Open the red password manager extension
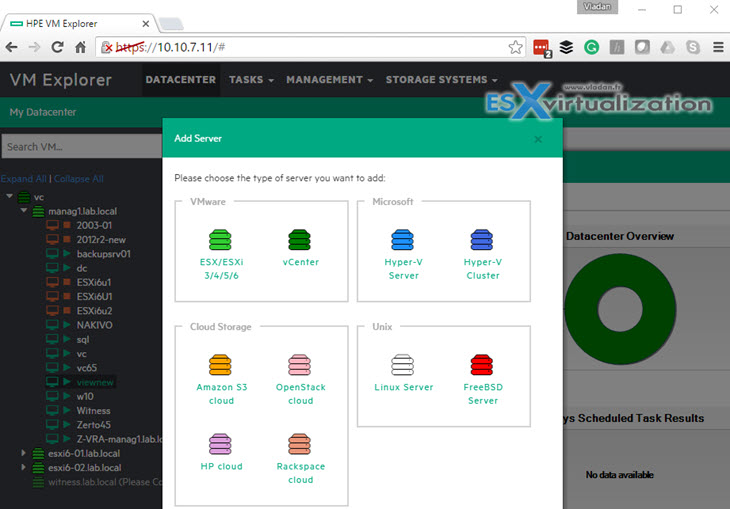The image size is (730, 509). point(541,48)
